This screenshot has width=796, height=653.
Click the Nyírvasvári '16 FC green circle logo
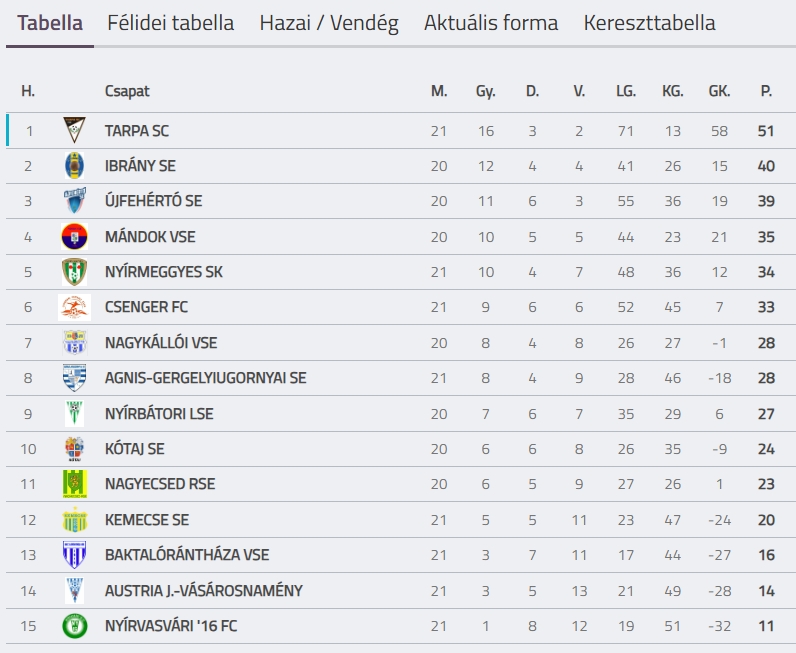75,626
